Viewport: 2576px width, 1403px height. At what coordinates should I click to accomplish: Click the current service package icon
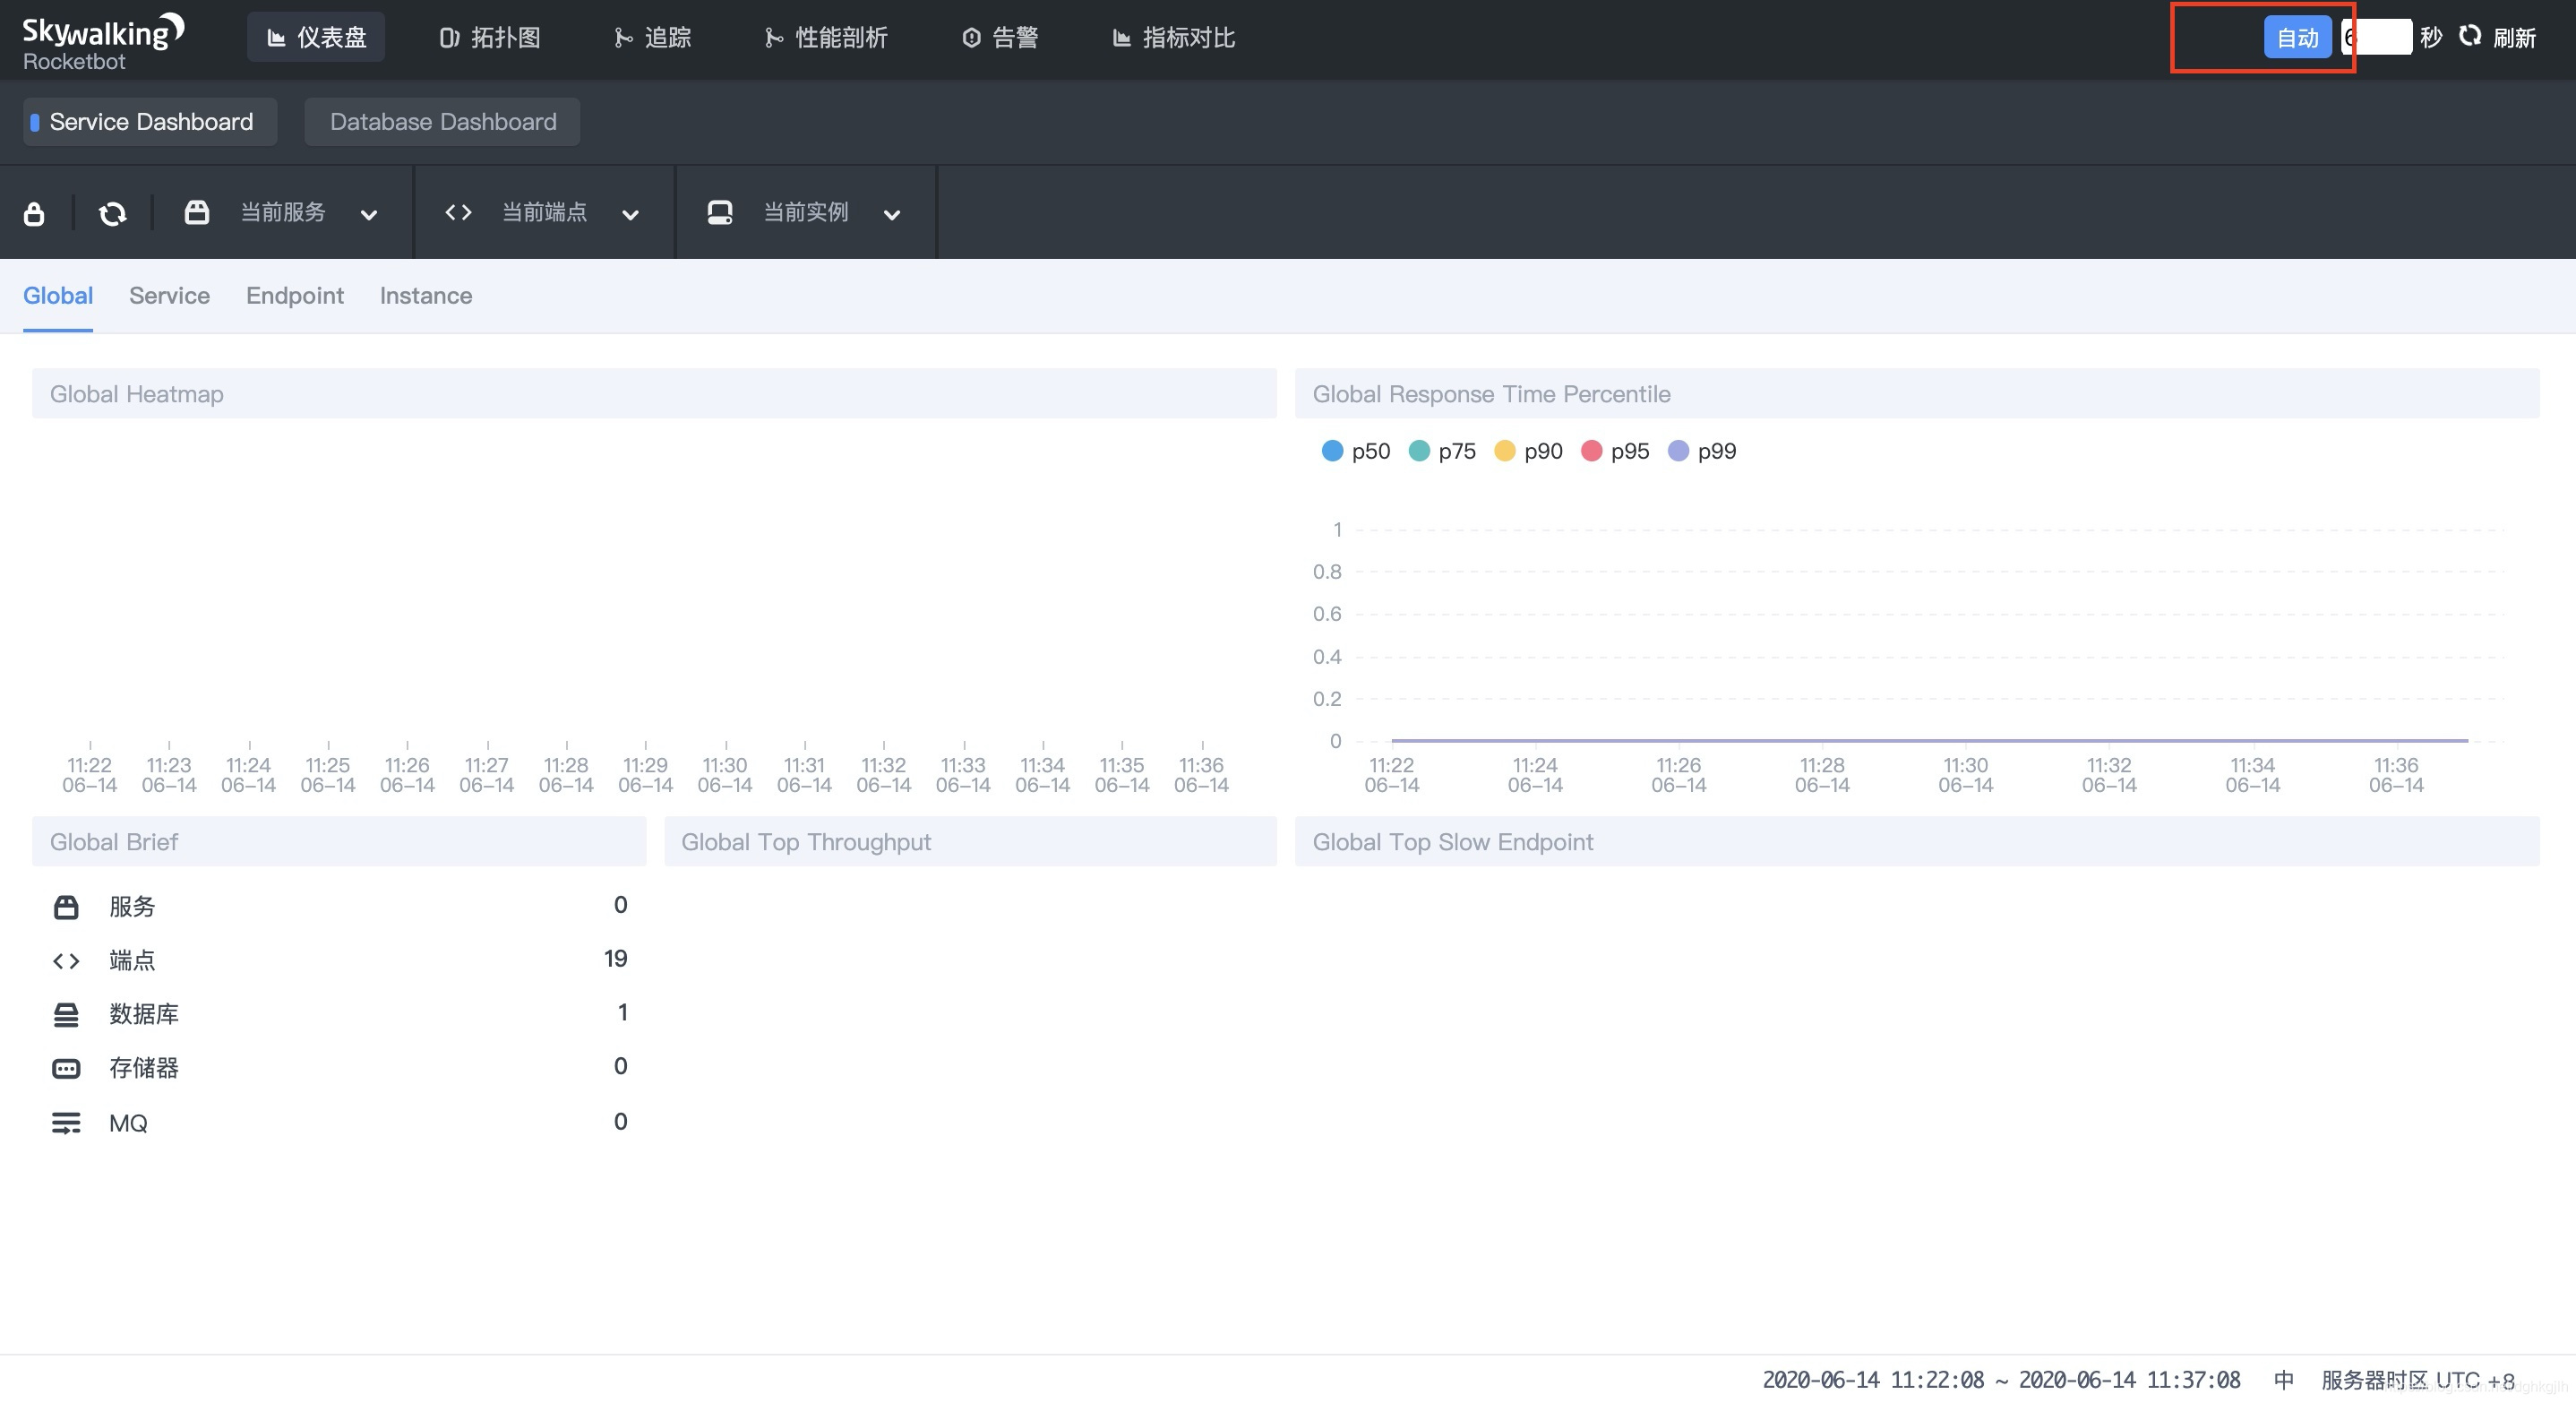pyautogui.click(x=197, y=212)
